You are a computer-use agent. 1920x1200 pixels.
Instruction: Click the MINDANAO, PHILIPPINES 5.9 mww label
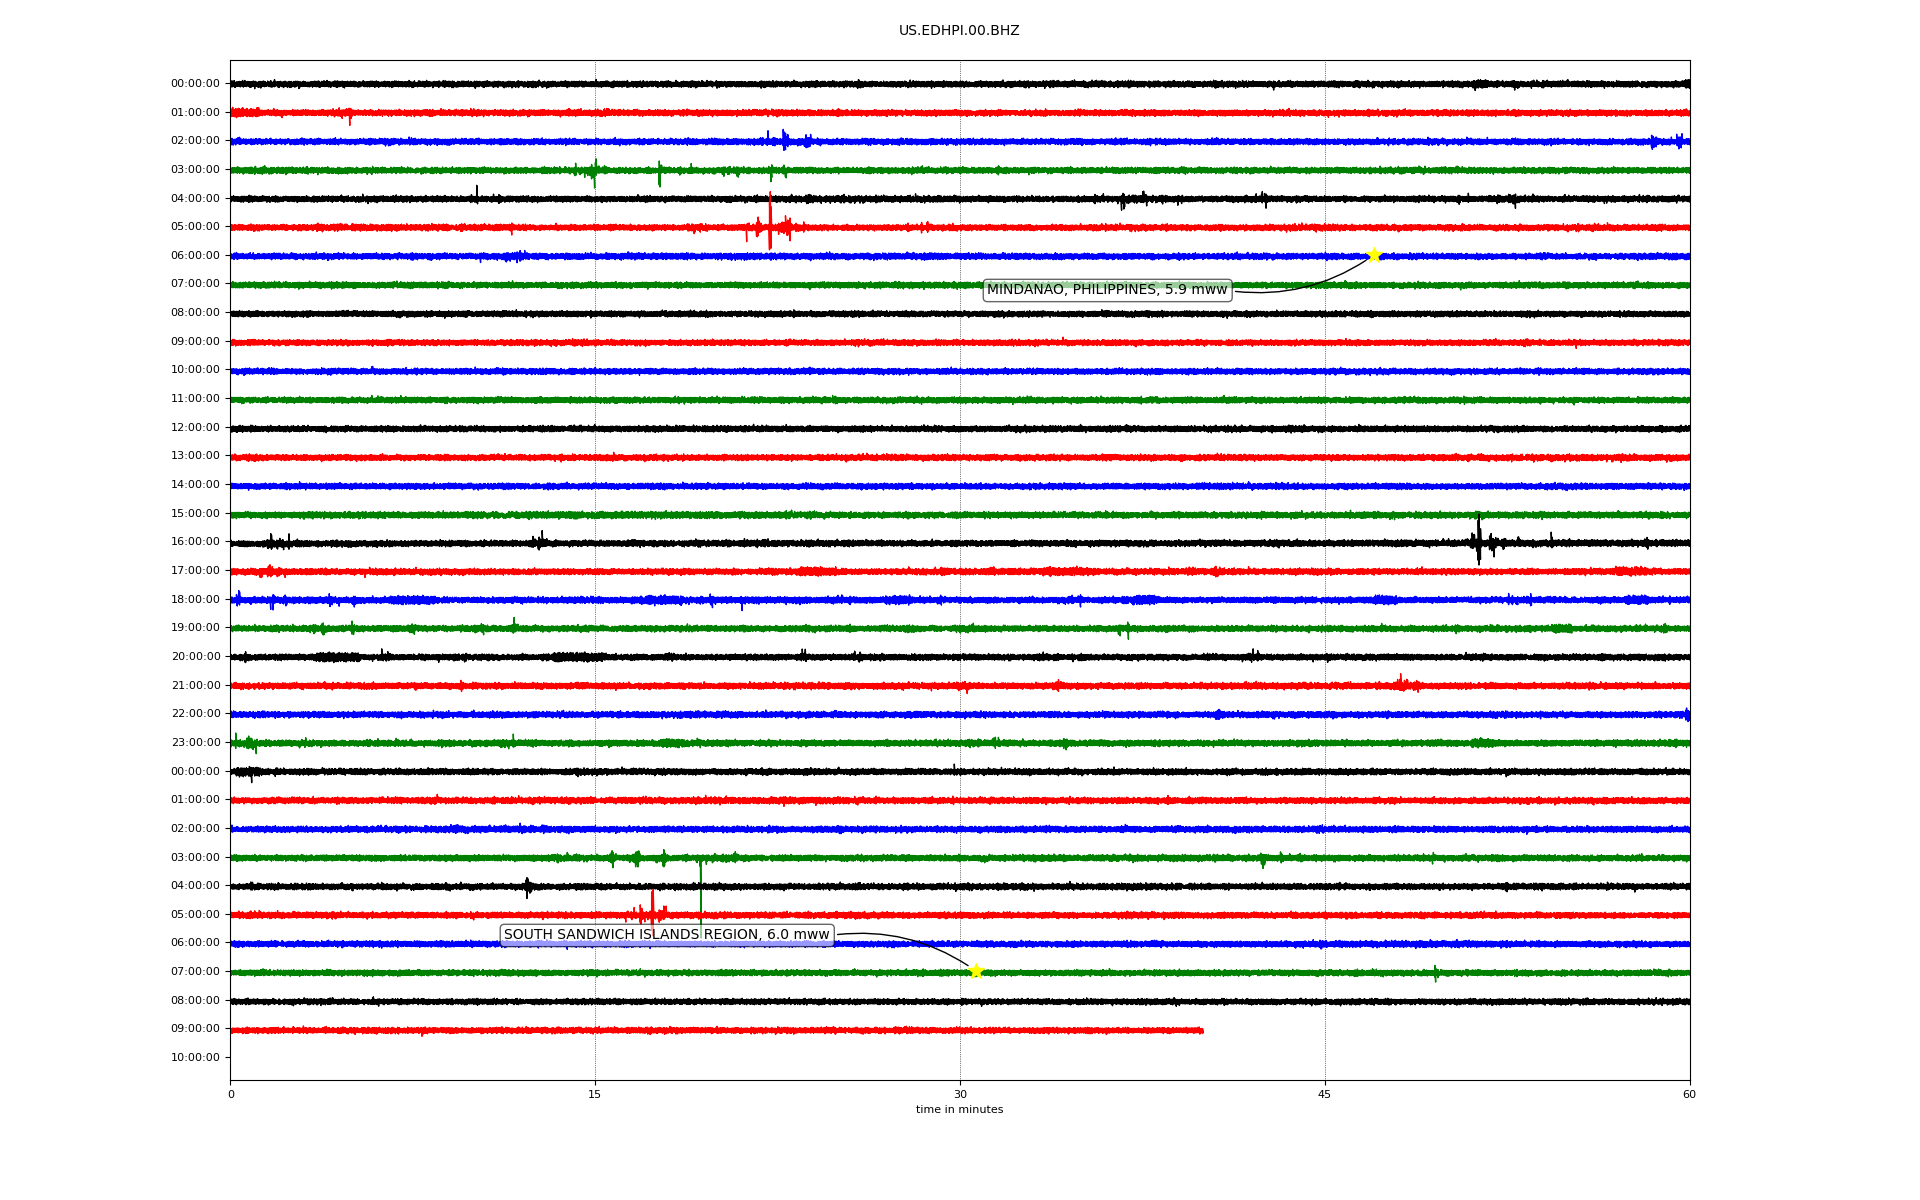click(1107, 290)
